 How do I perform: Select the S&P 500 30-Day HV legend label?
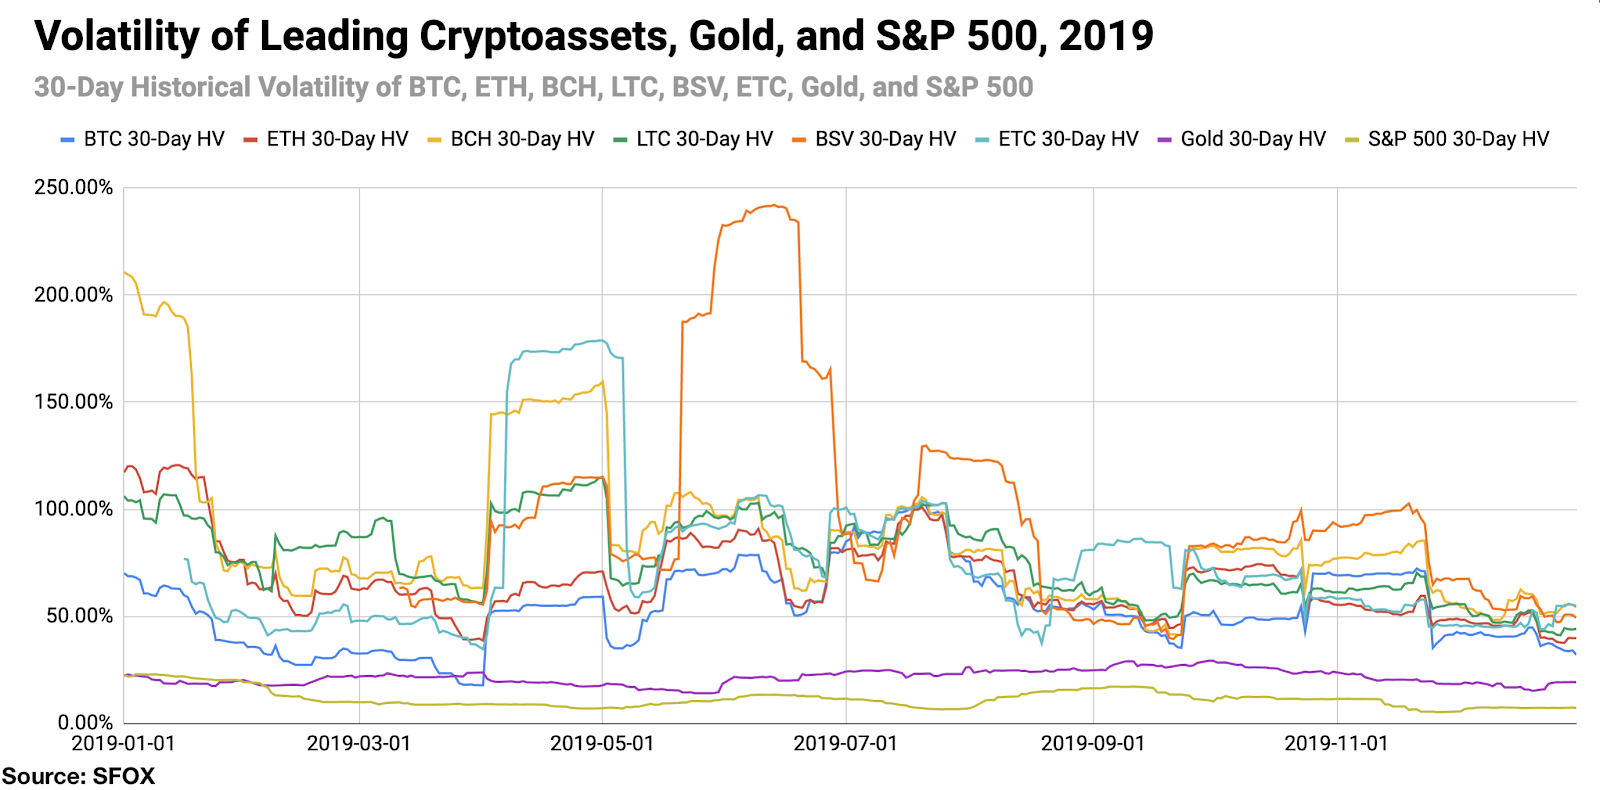(1459, 139)
